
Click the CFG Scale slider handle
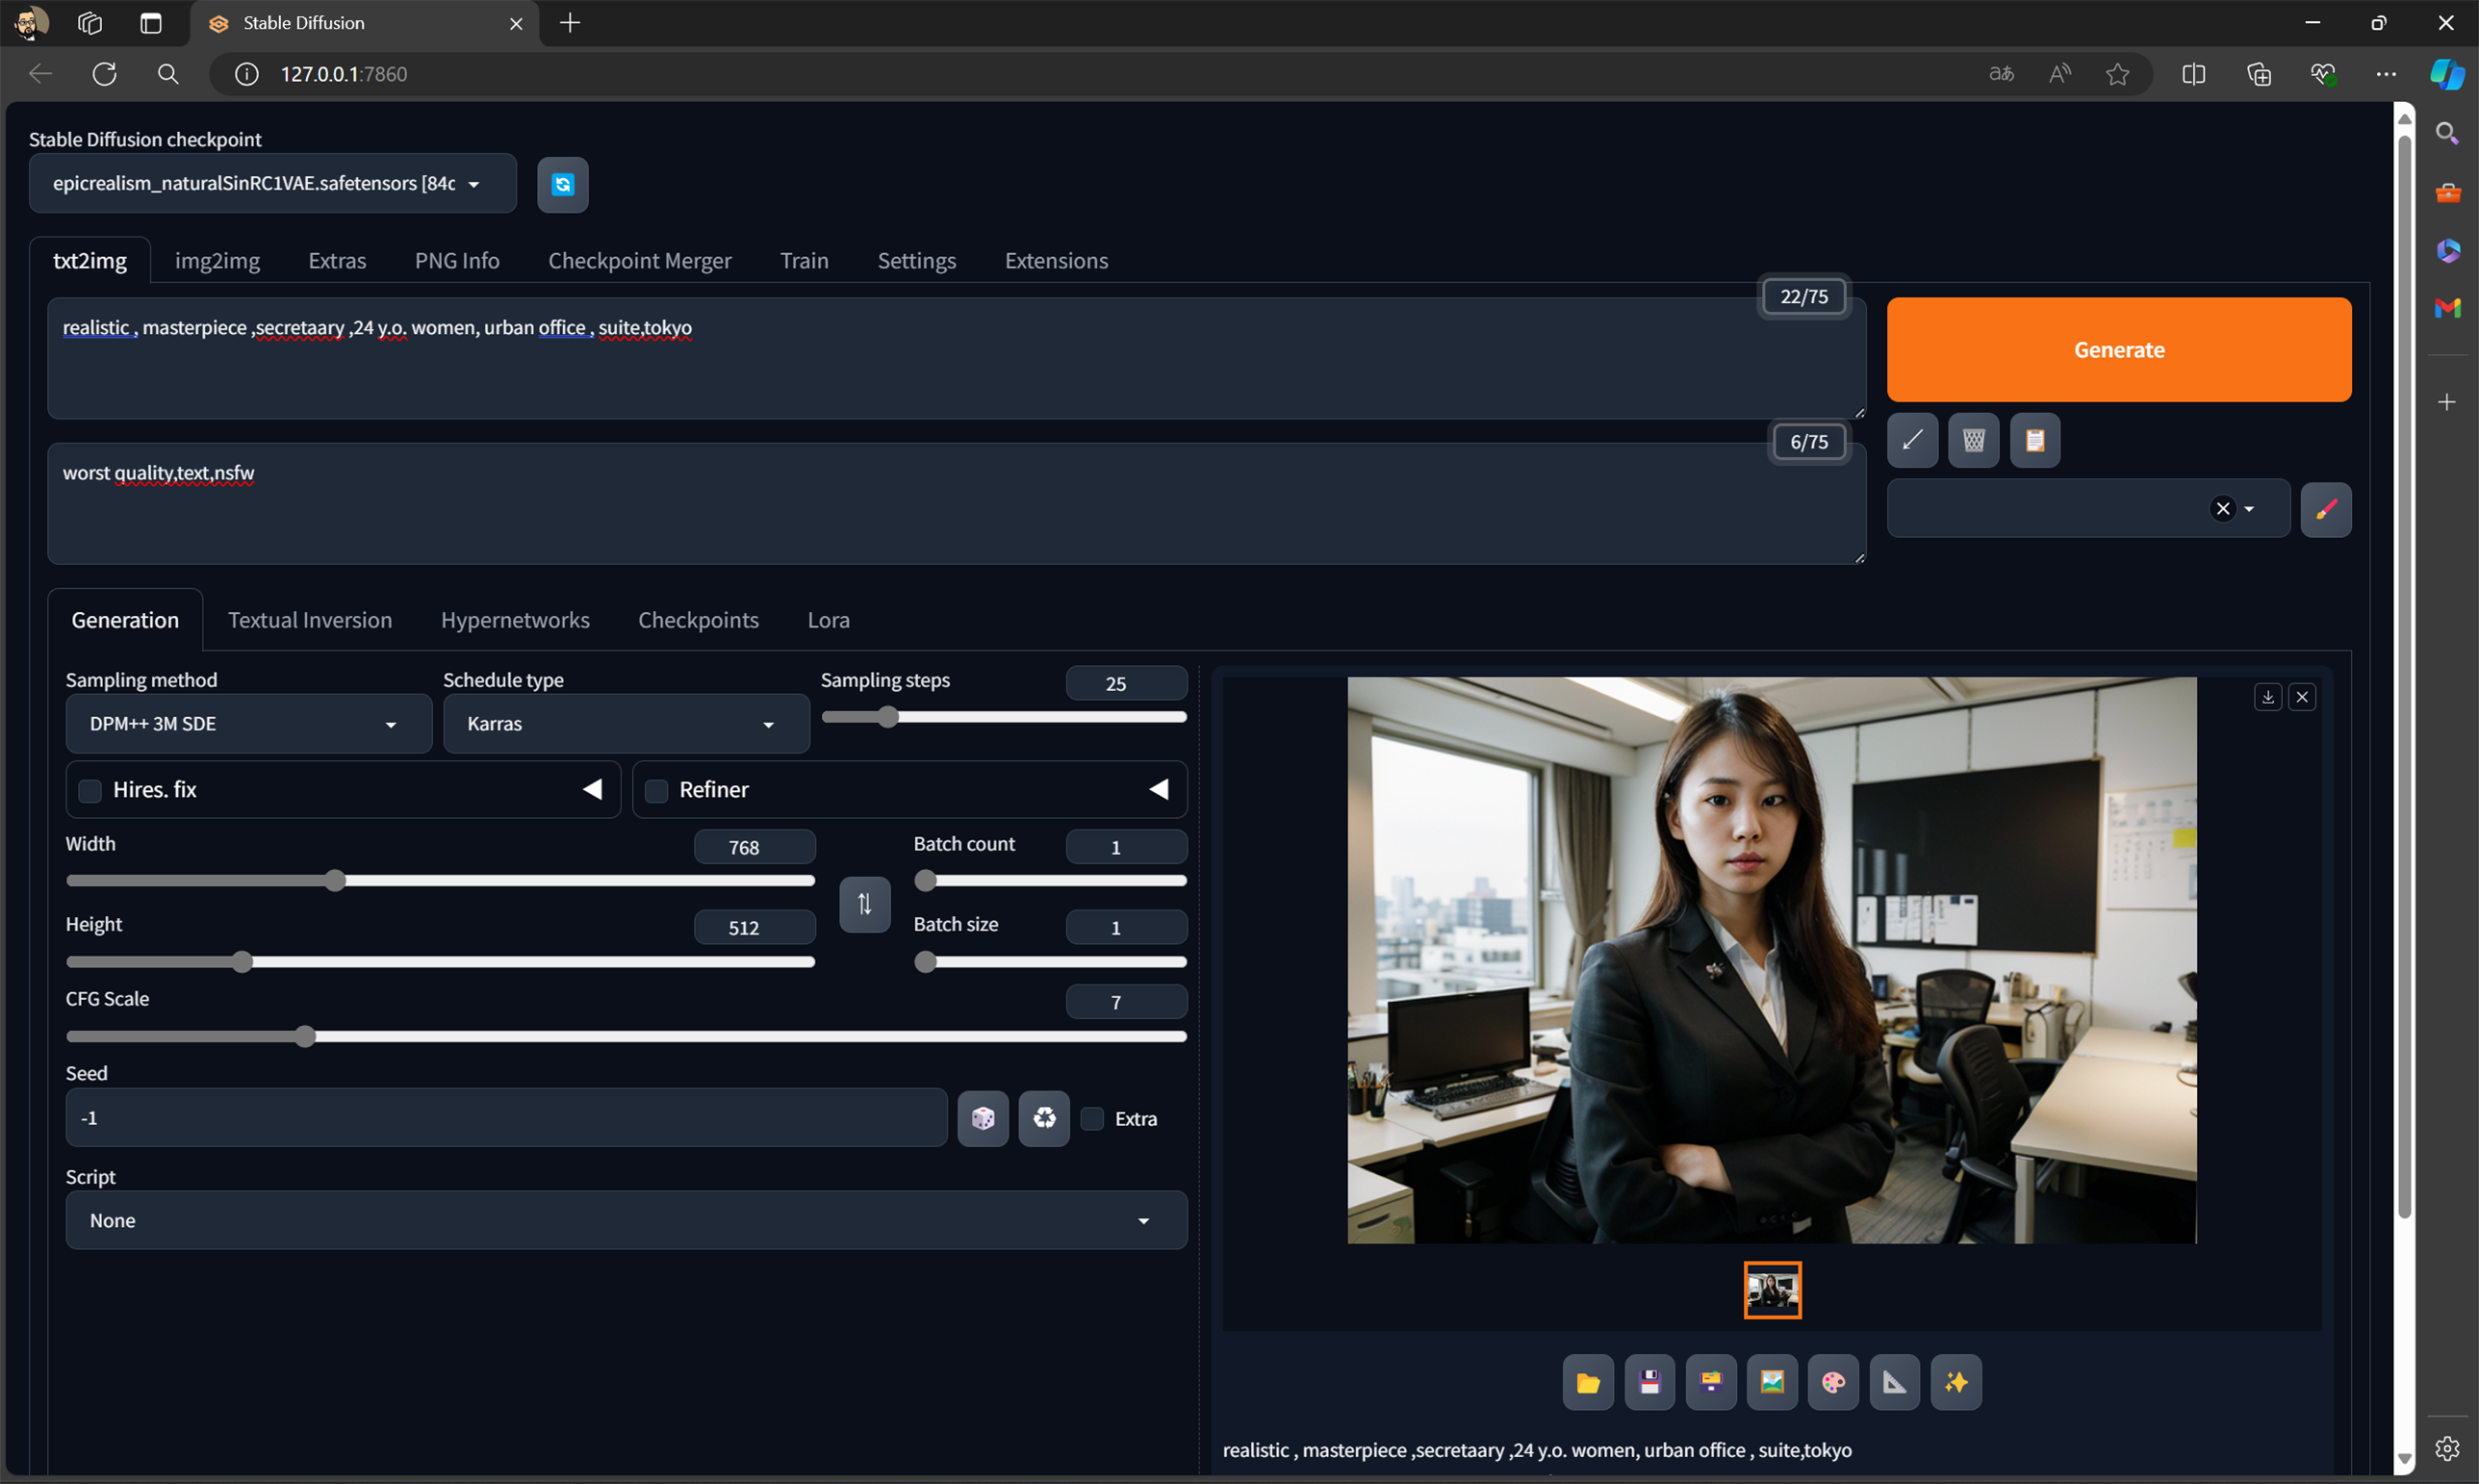[305, 1037]
